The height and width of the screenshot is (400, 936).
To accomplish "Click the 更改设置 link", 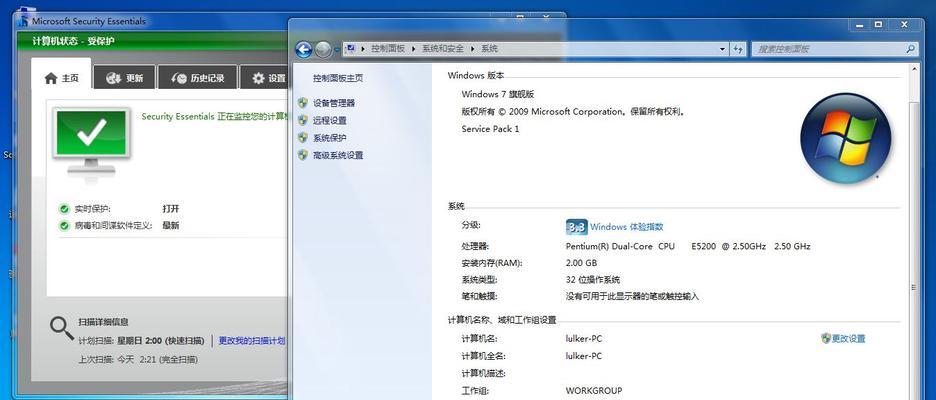I will point(849,339).
